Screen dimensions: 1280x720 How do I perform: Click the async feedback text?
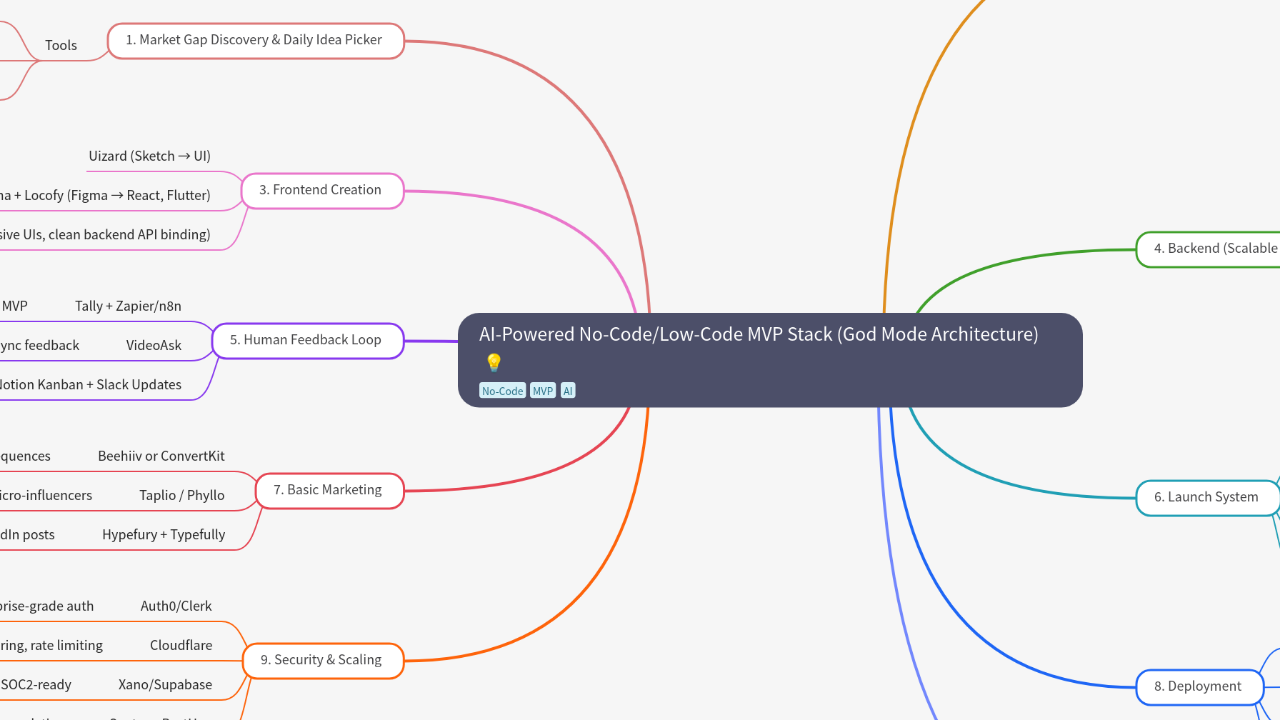40,345
